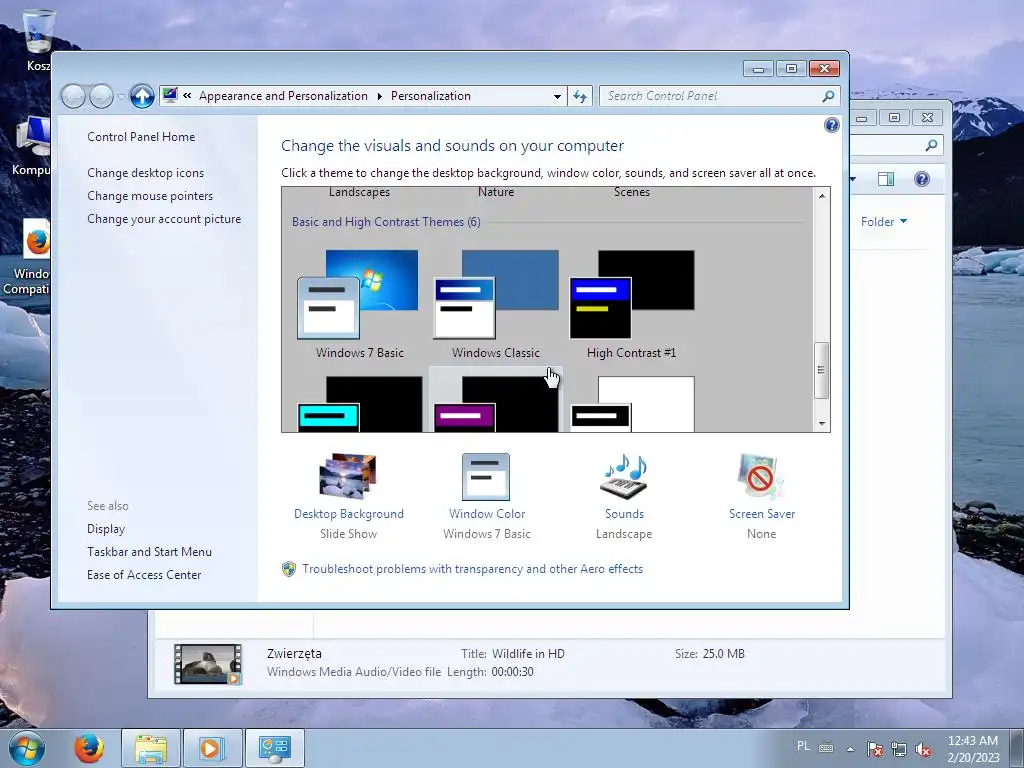Open Help in the Personalization window
The image size is (1024, 768).
(x=831, y=125)
